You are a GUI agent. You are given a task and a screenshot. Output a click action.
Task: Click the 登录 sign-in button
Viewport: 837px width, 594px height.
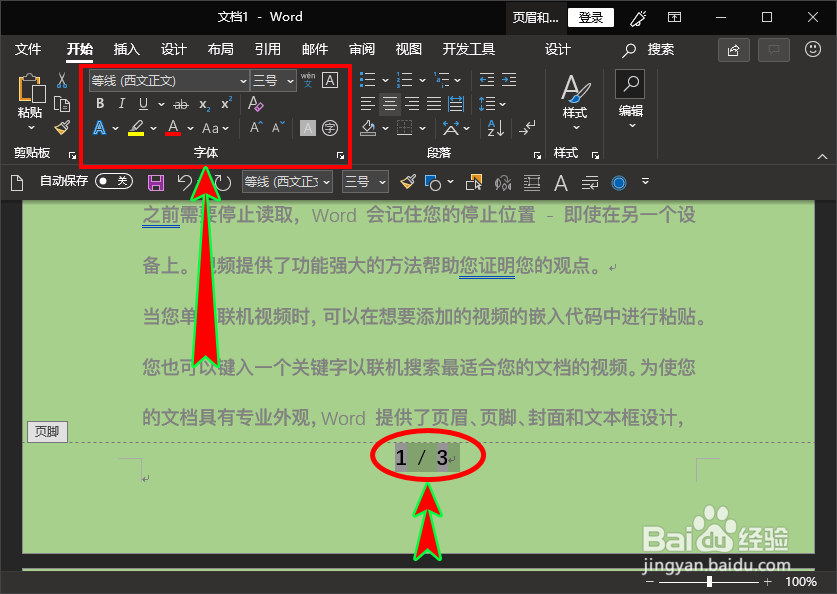point(591,18)
